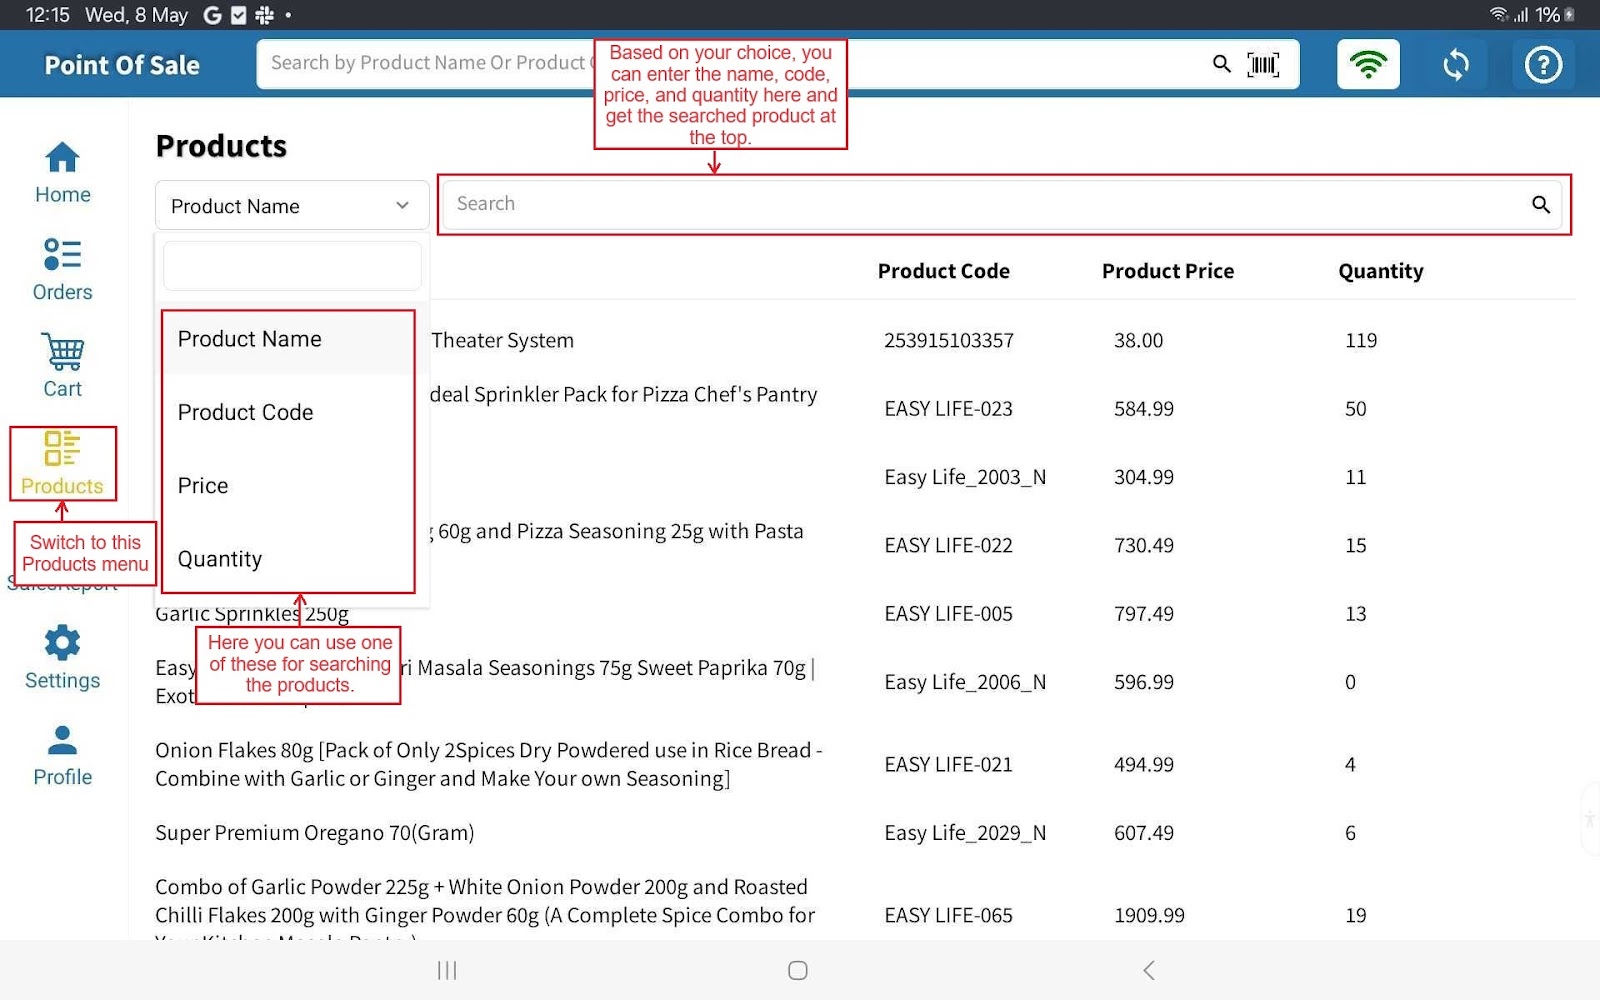Choose Price option in dropdown

coord(203,486)
